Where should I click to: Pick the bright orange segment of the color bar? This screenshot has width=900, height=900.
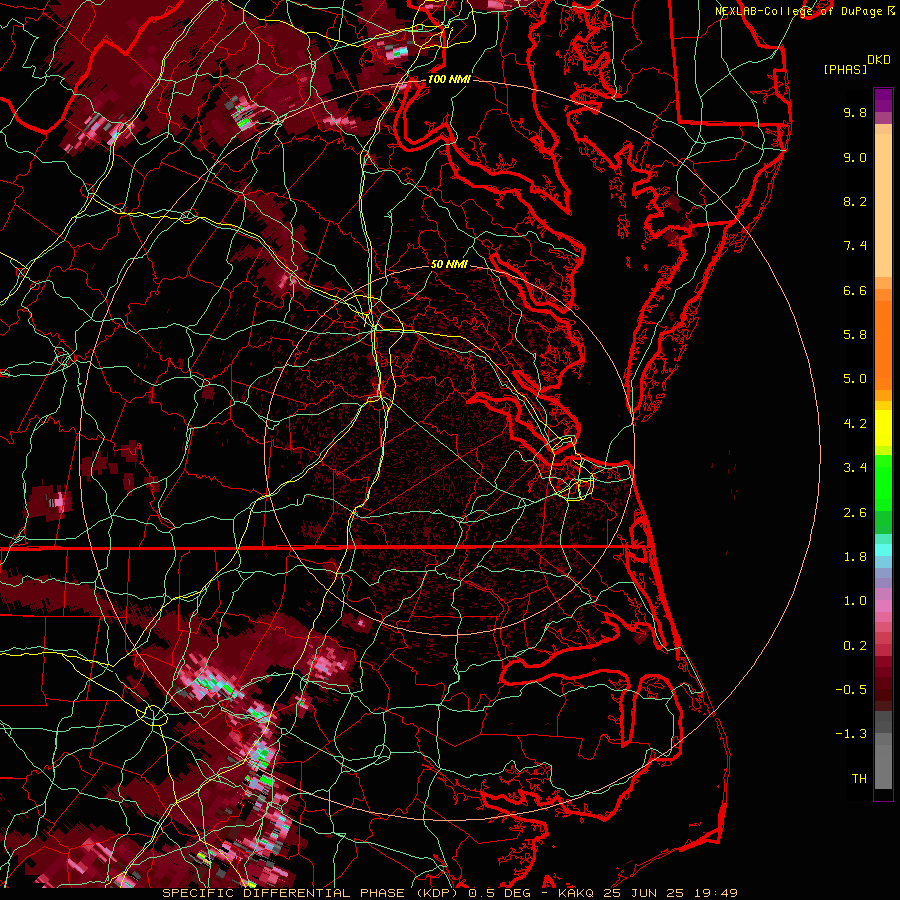click(883, 344)
